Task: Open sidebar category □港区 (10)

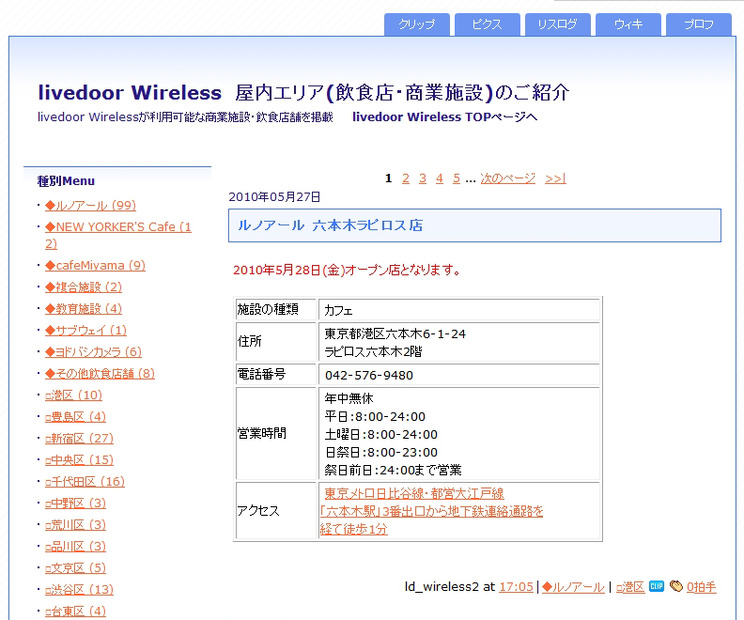Action: coord(74,395)
